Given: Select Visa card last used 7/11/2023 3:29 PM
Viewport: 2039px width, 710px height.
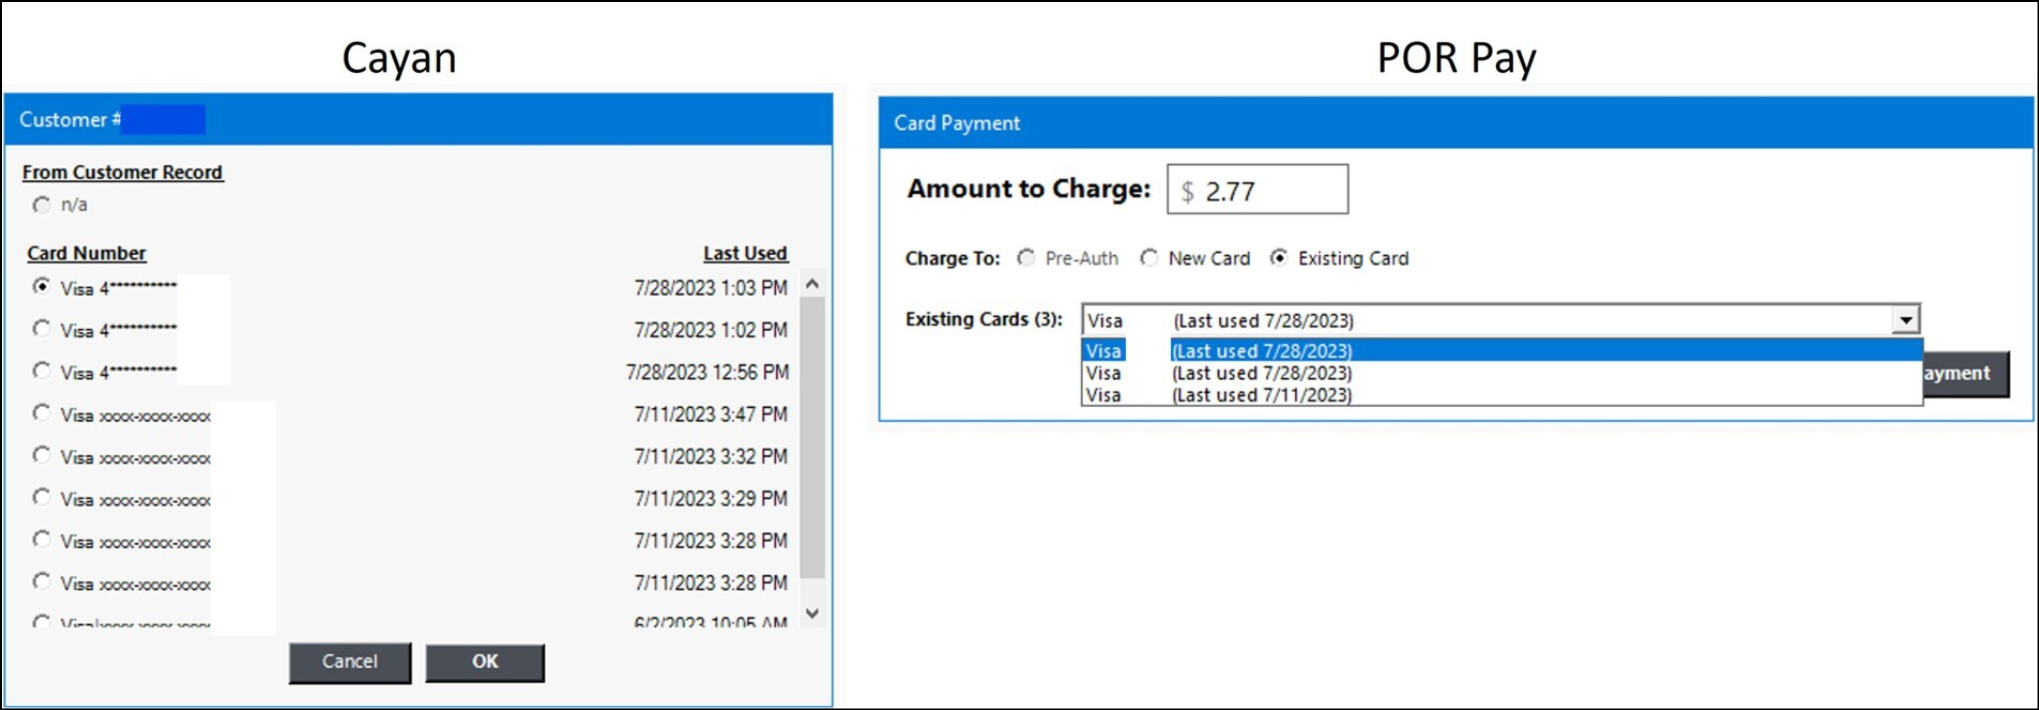Looking at the screenshot, I should point(41,498).
